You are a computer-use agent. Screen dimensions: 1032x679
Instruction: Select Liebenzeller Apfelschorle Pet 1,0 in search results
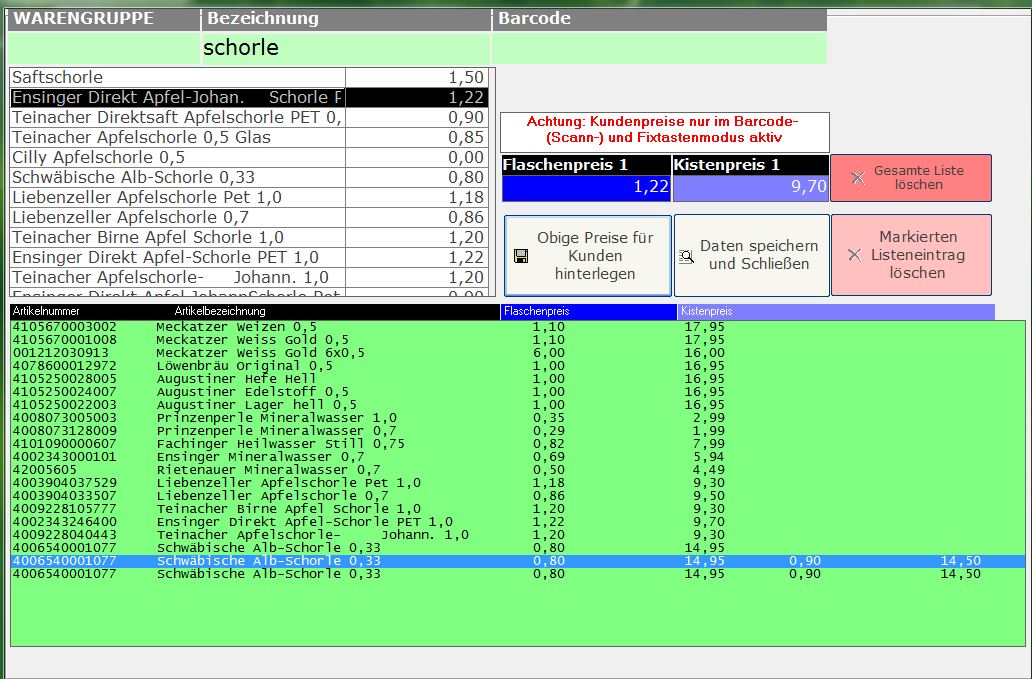point(249,197)
